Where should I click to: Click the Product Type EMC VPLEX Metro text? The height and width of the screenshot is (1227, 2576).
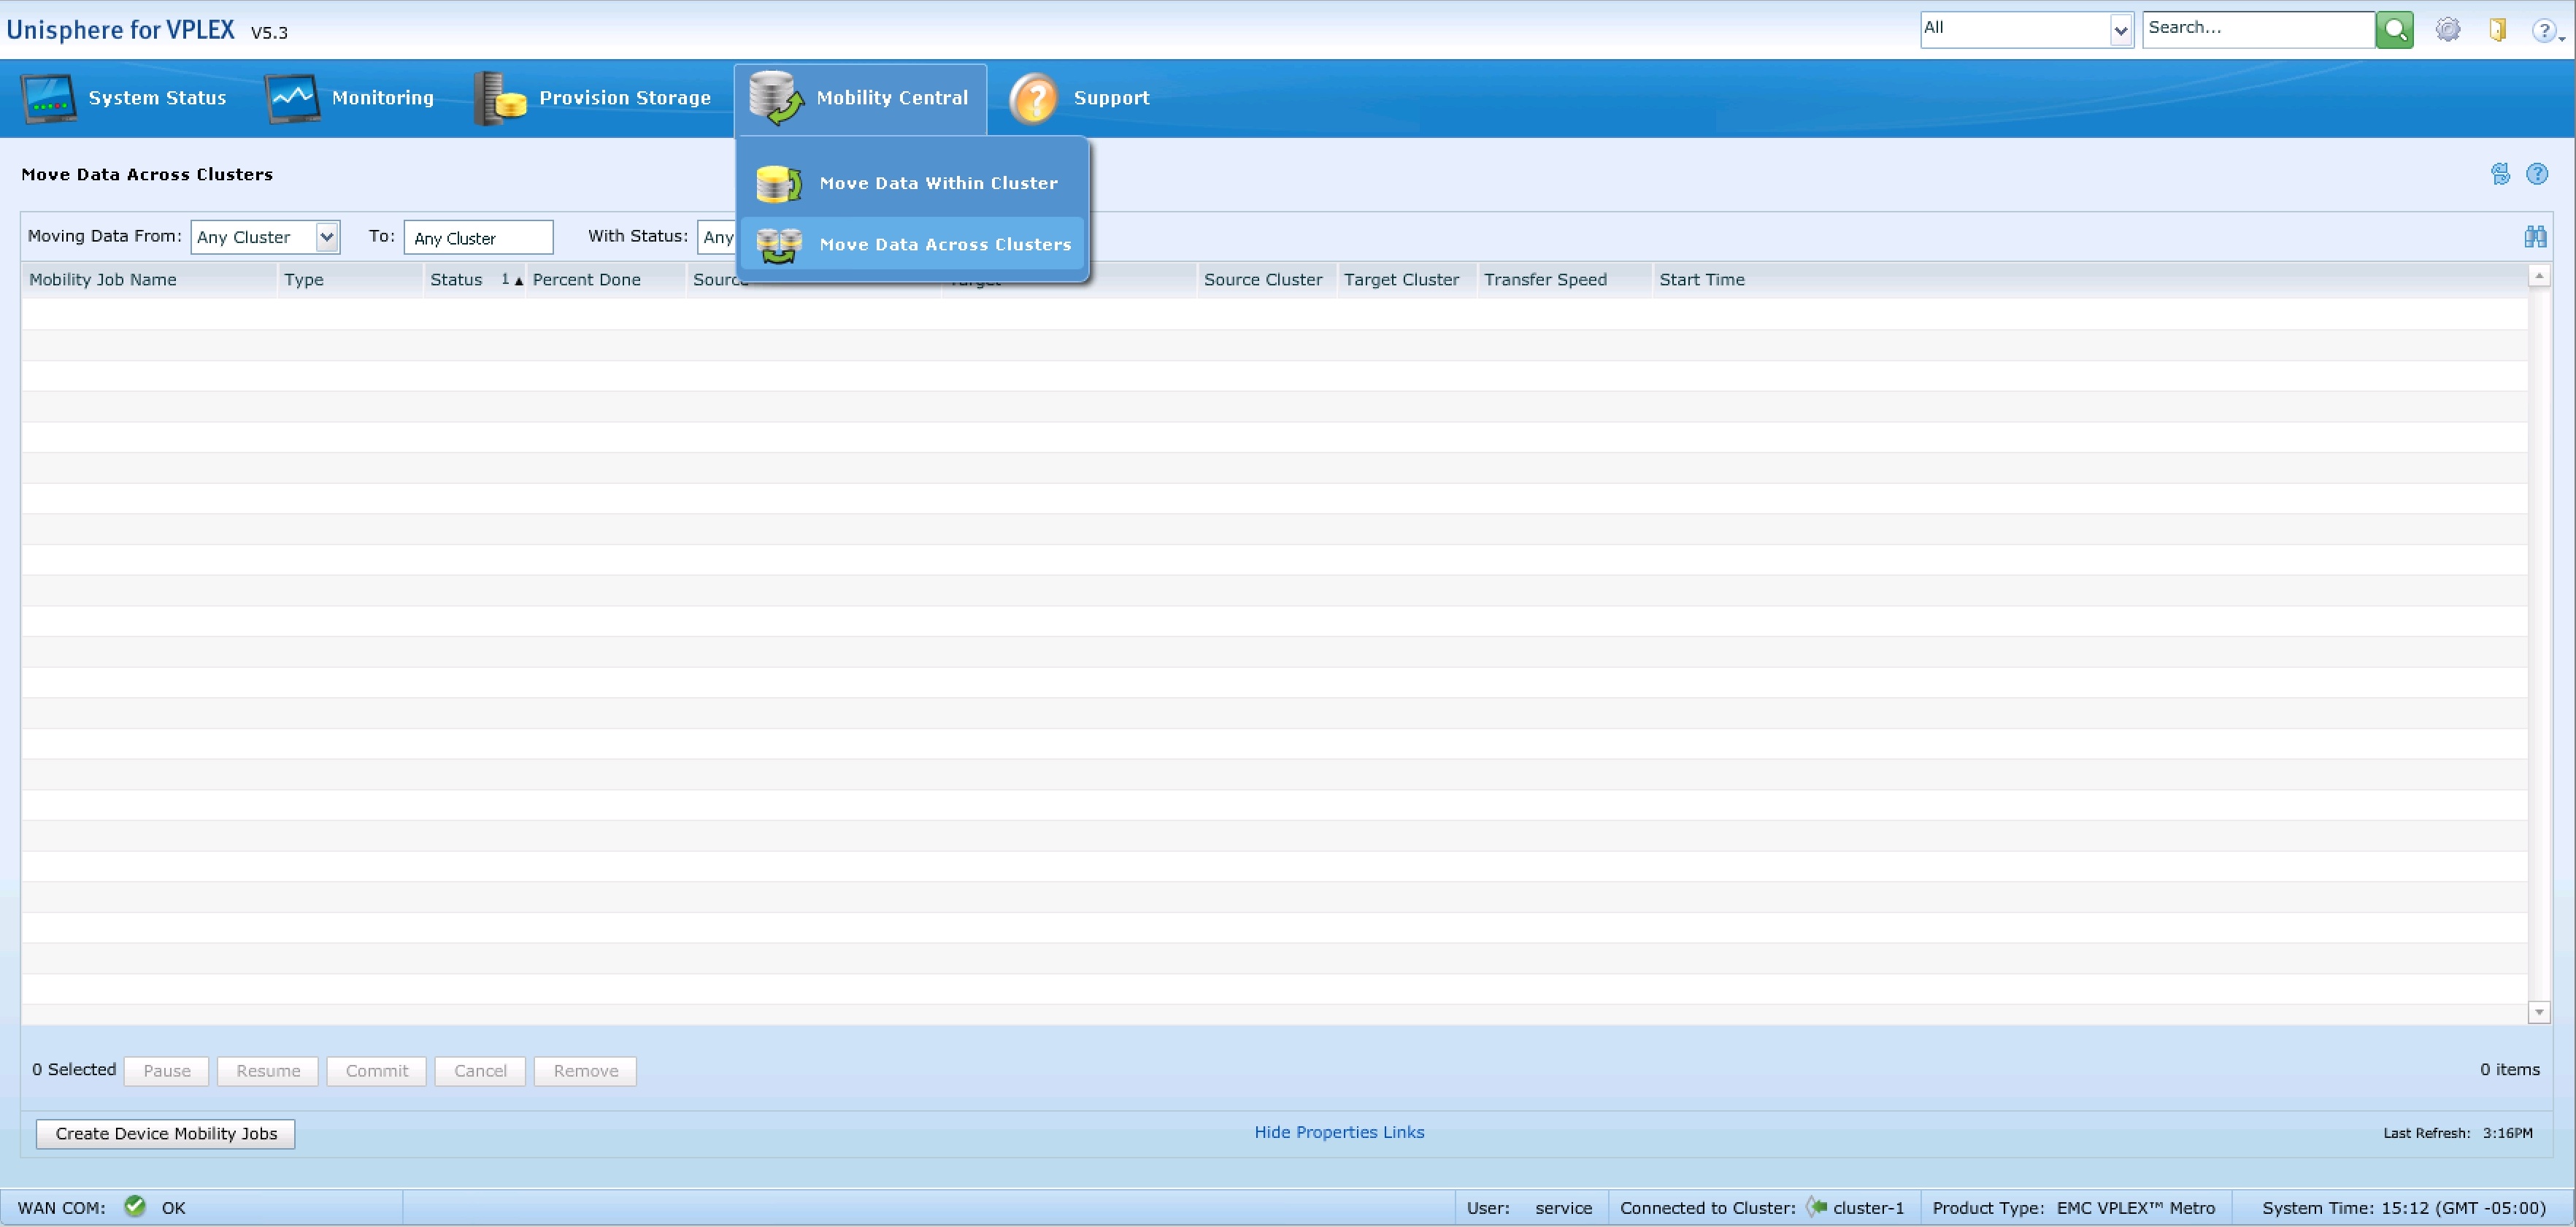2073,1208
